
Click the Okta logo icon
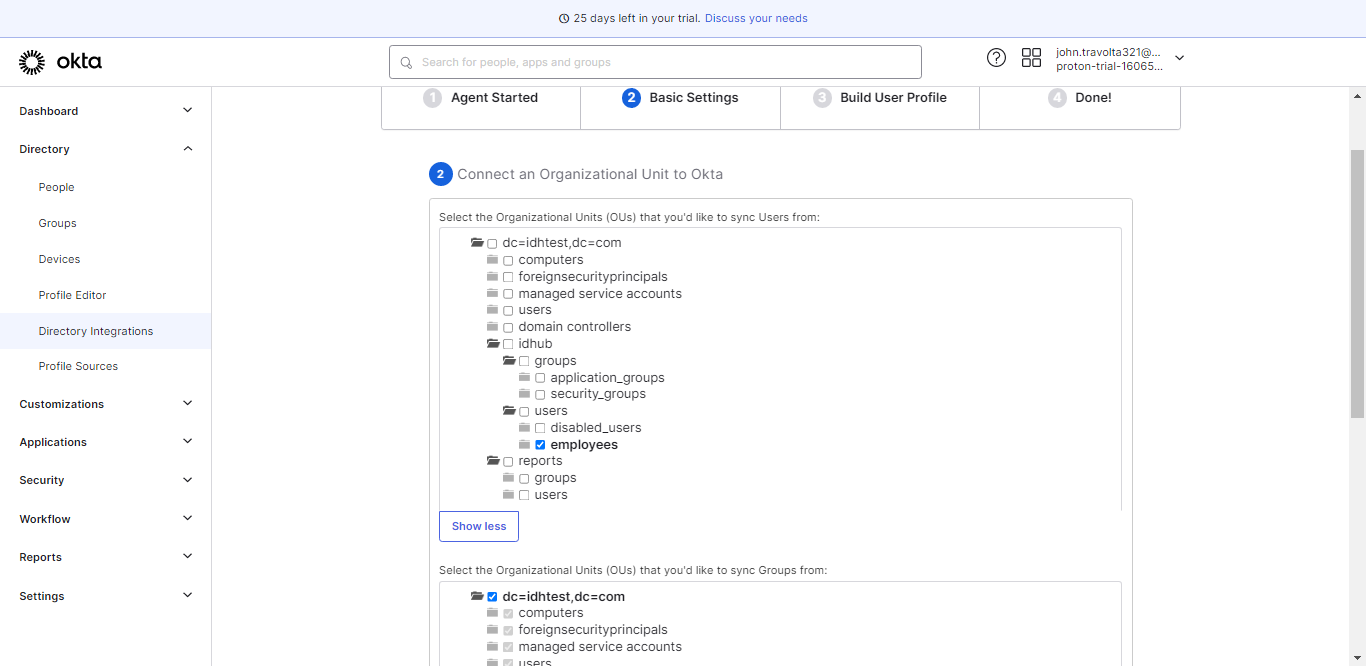(x=32, y=62)
